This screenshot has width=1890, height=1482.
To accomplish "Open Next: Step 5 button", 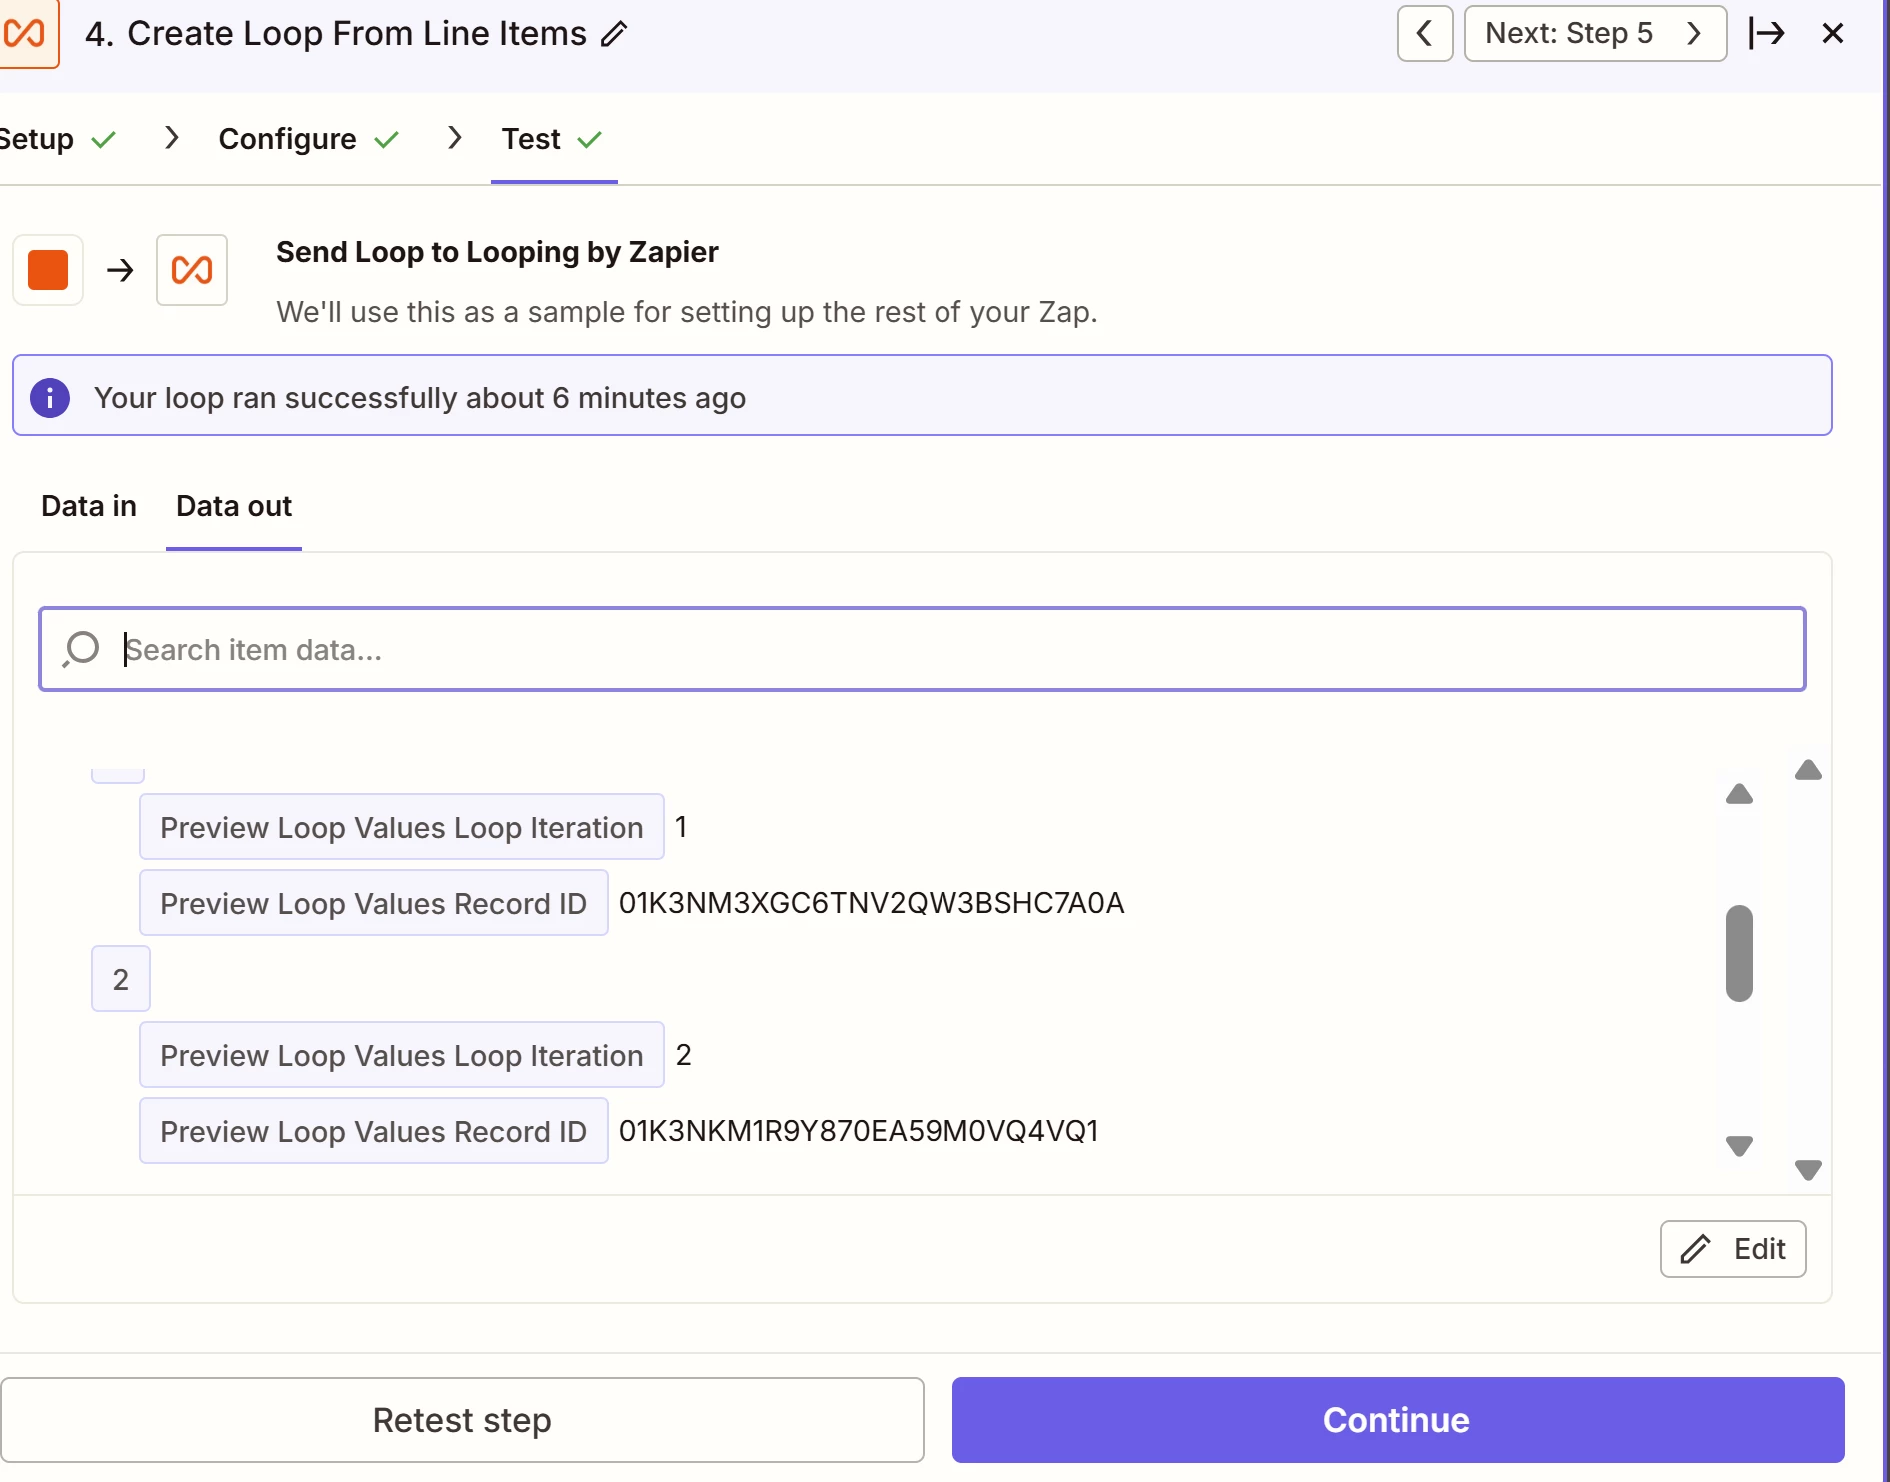I will (x=1595, y=33).
